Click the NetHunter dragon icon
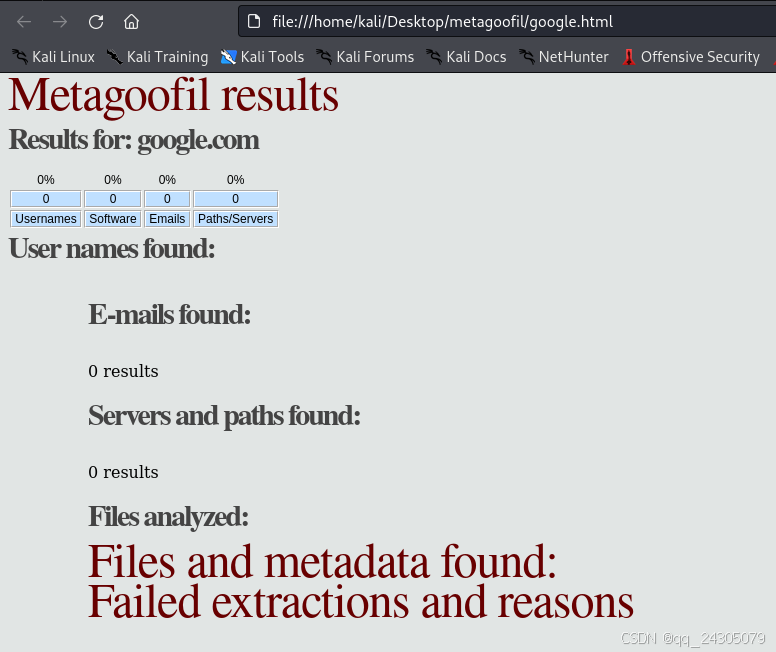 527,57
